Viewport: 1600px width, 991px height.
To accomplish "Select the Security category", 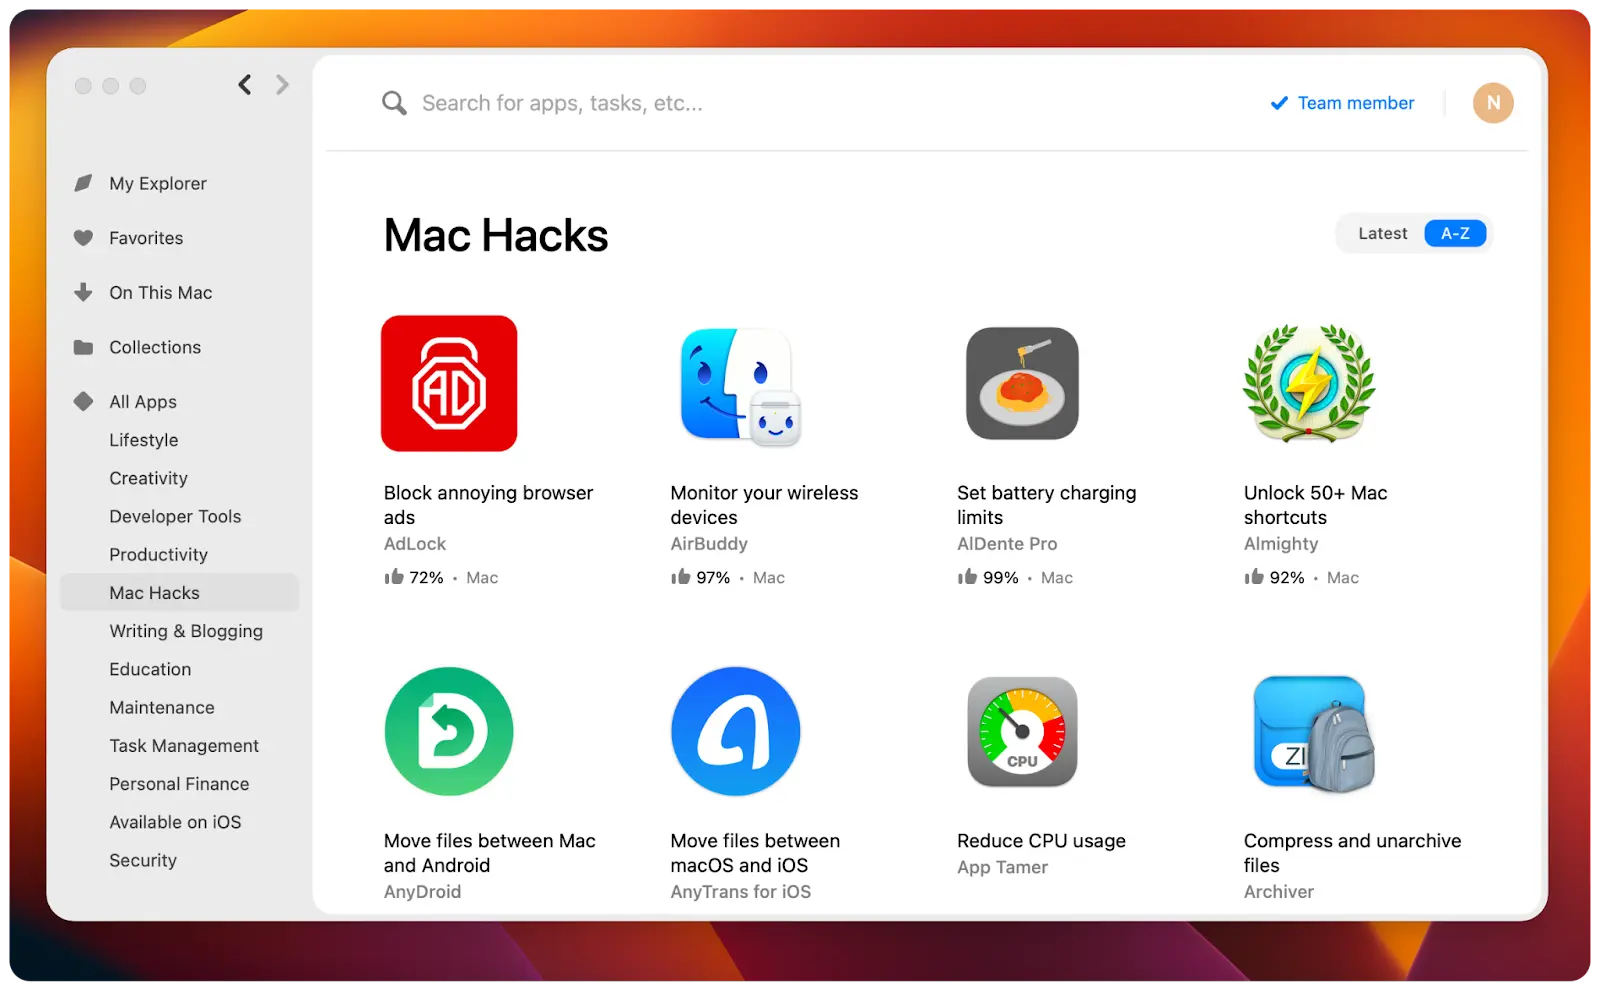I will click(143, 860).
